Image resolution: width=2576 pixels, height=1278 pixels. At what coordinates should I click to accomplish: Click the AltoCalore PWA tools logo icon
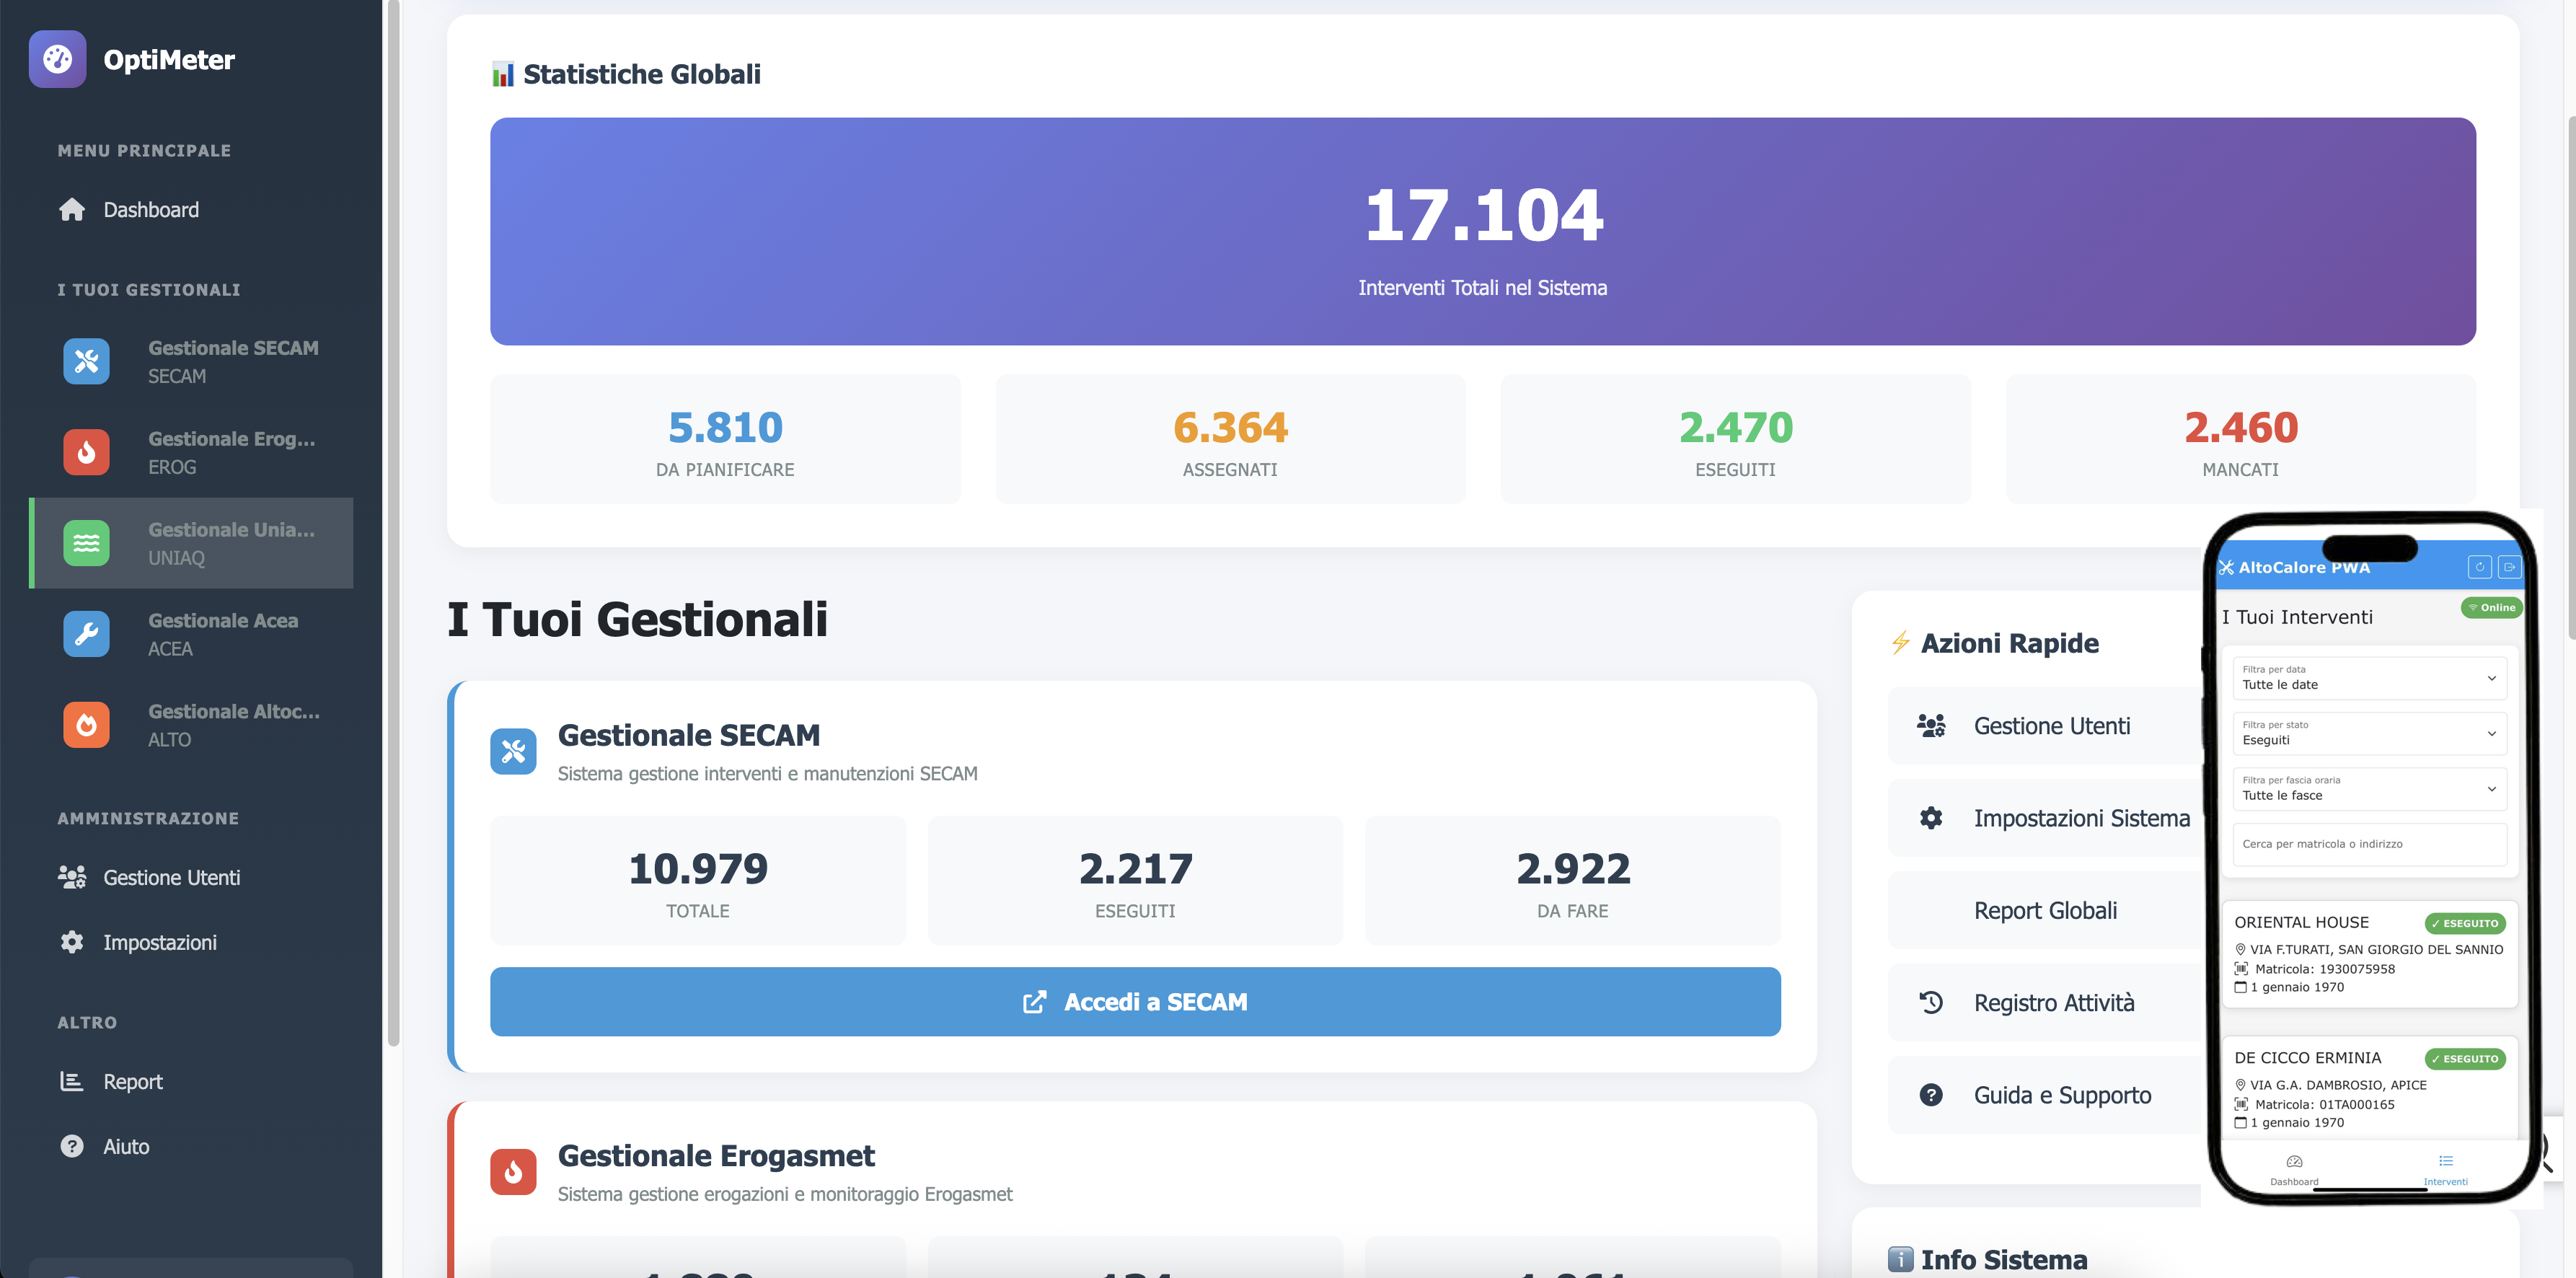coord(2226,567)
